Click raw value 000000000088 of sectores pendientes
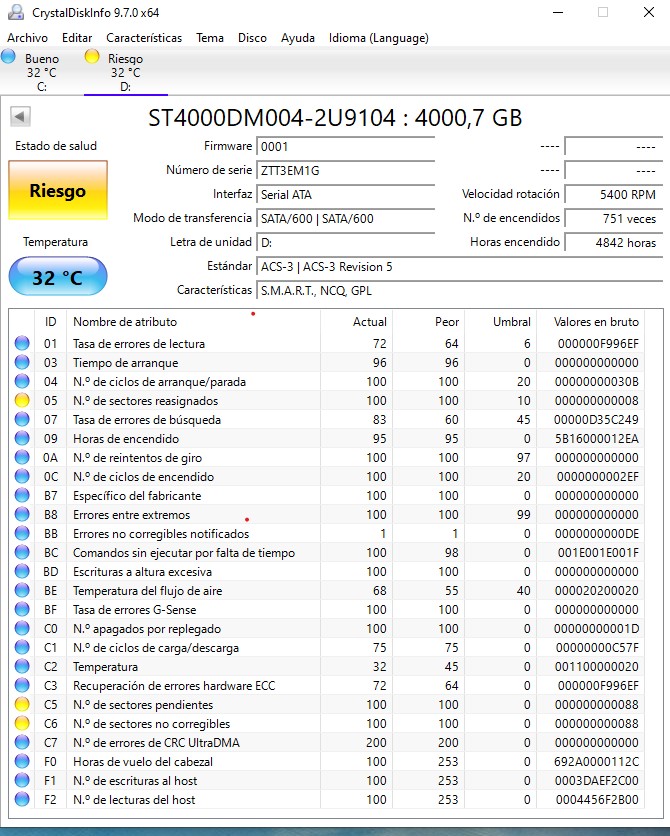Screen dimensions: 670x836 tap(596, 705)
